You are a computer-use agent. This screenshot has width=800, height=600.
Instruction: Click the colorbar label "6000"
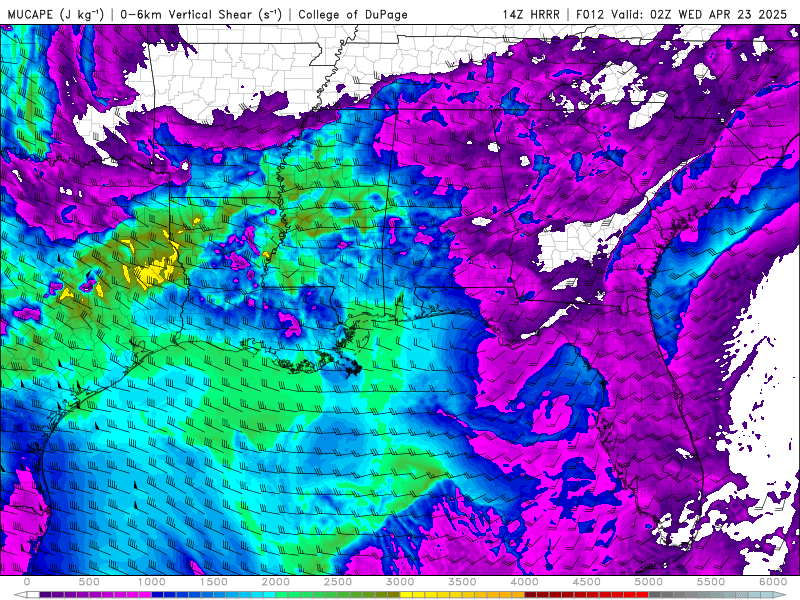tap(774, 582)
